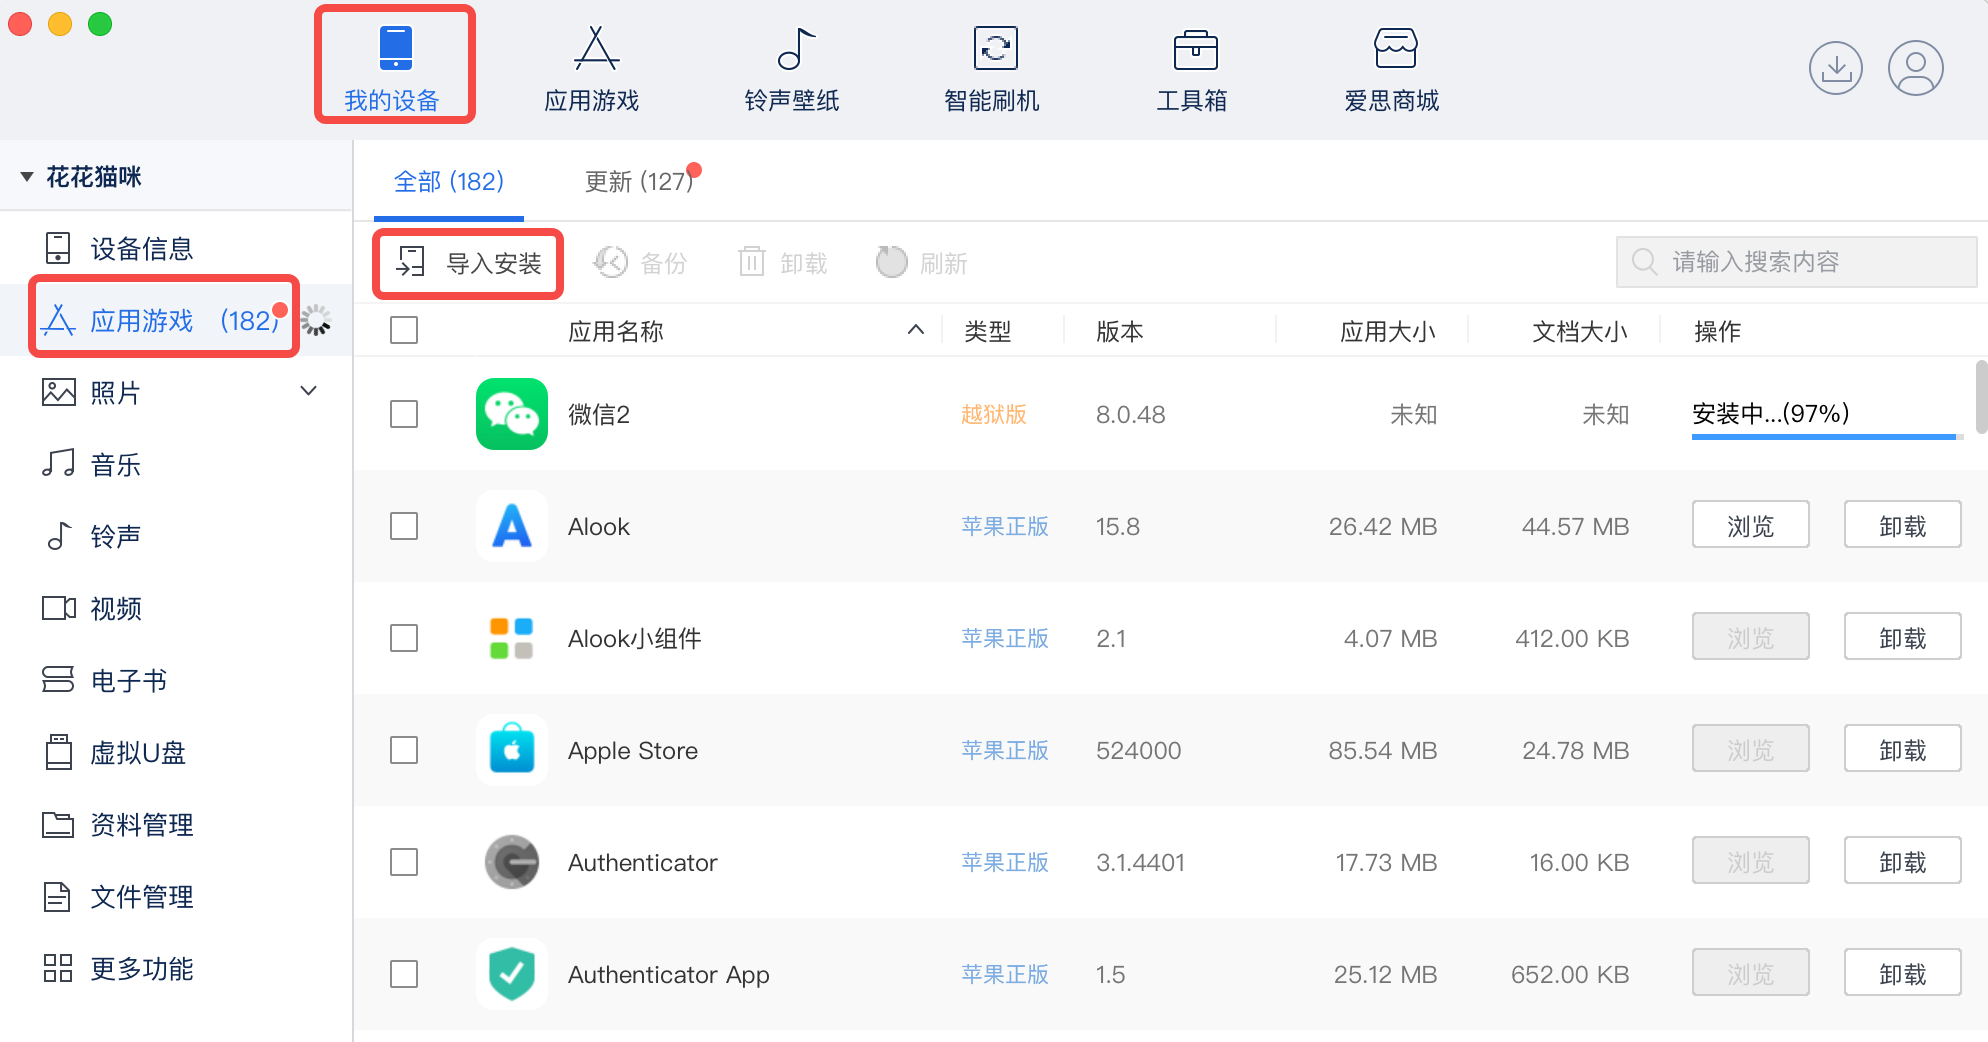
Task: Toggle sort arrow on 应用名称 column
Action: coord(915,330)
